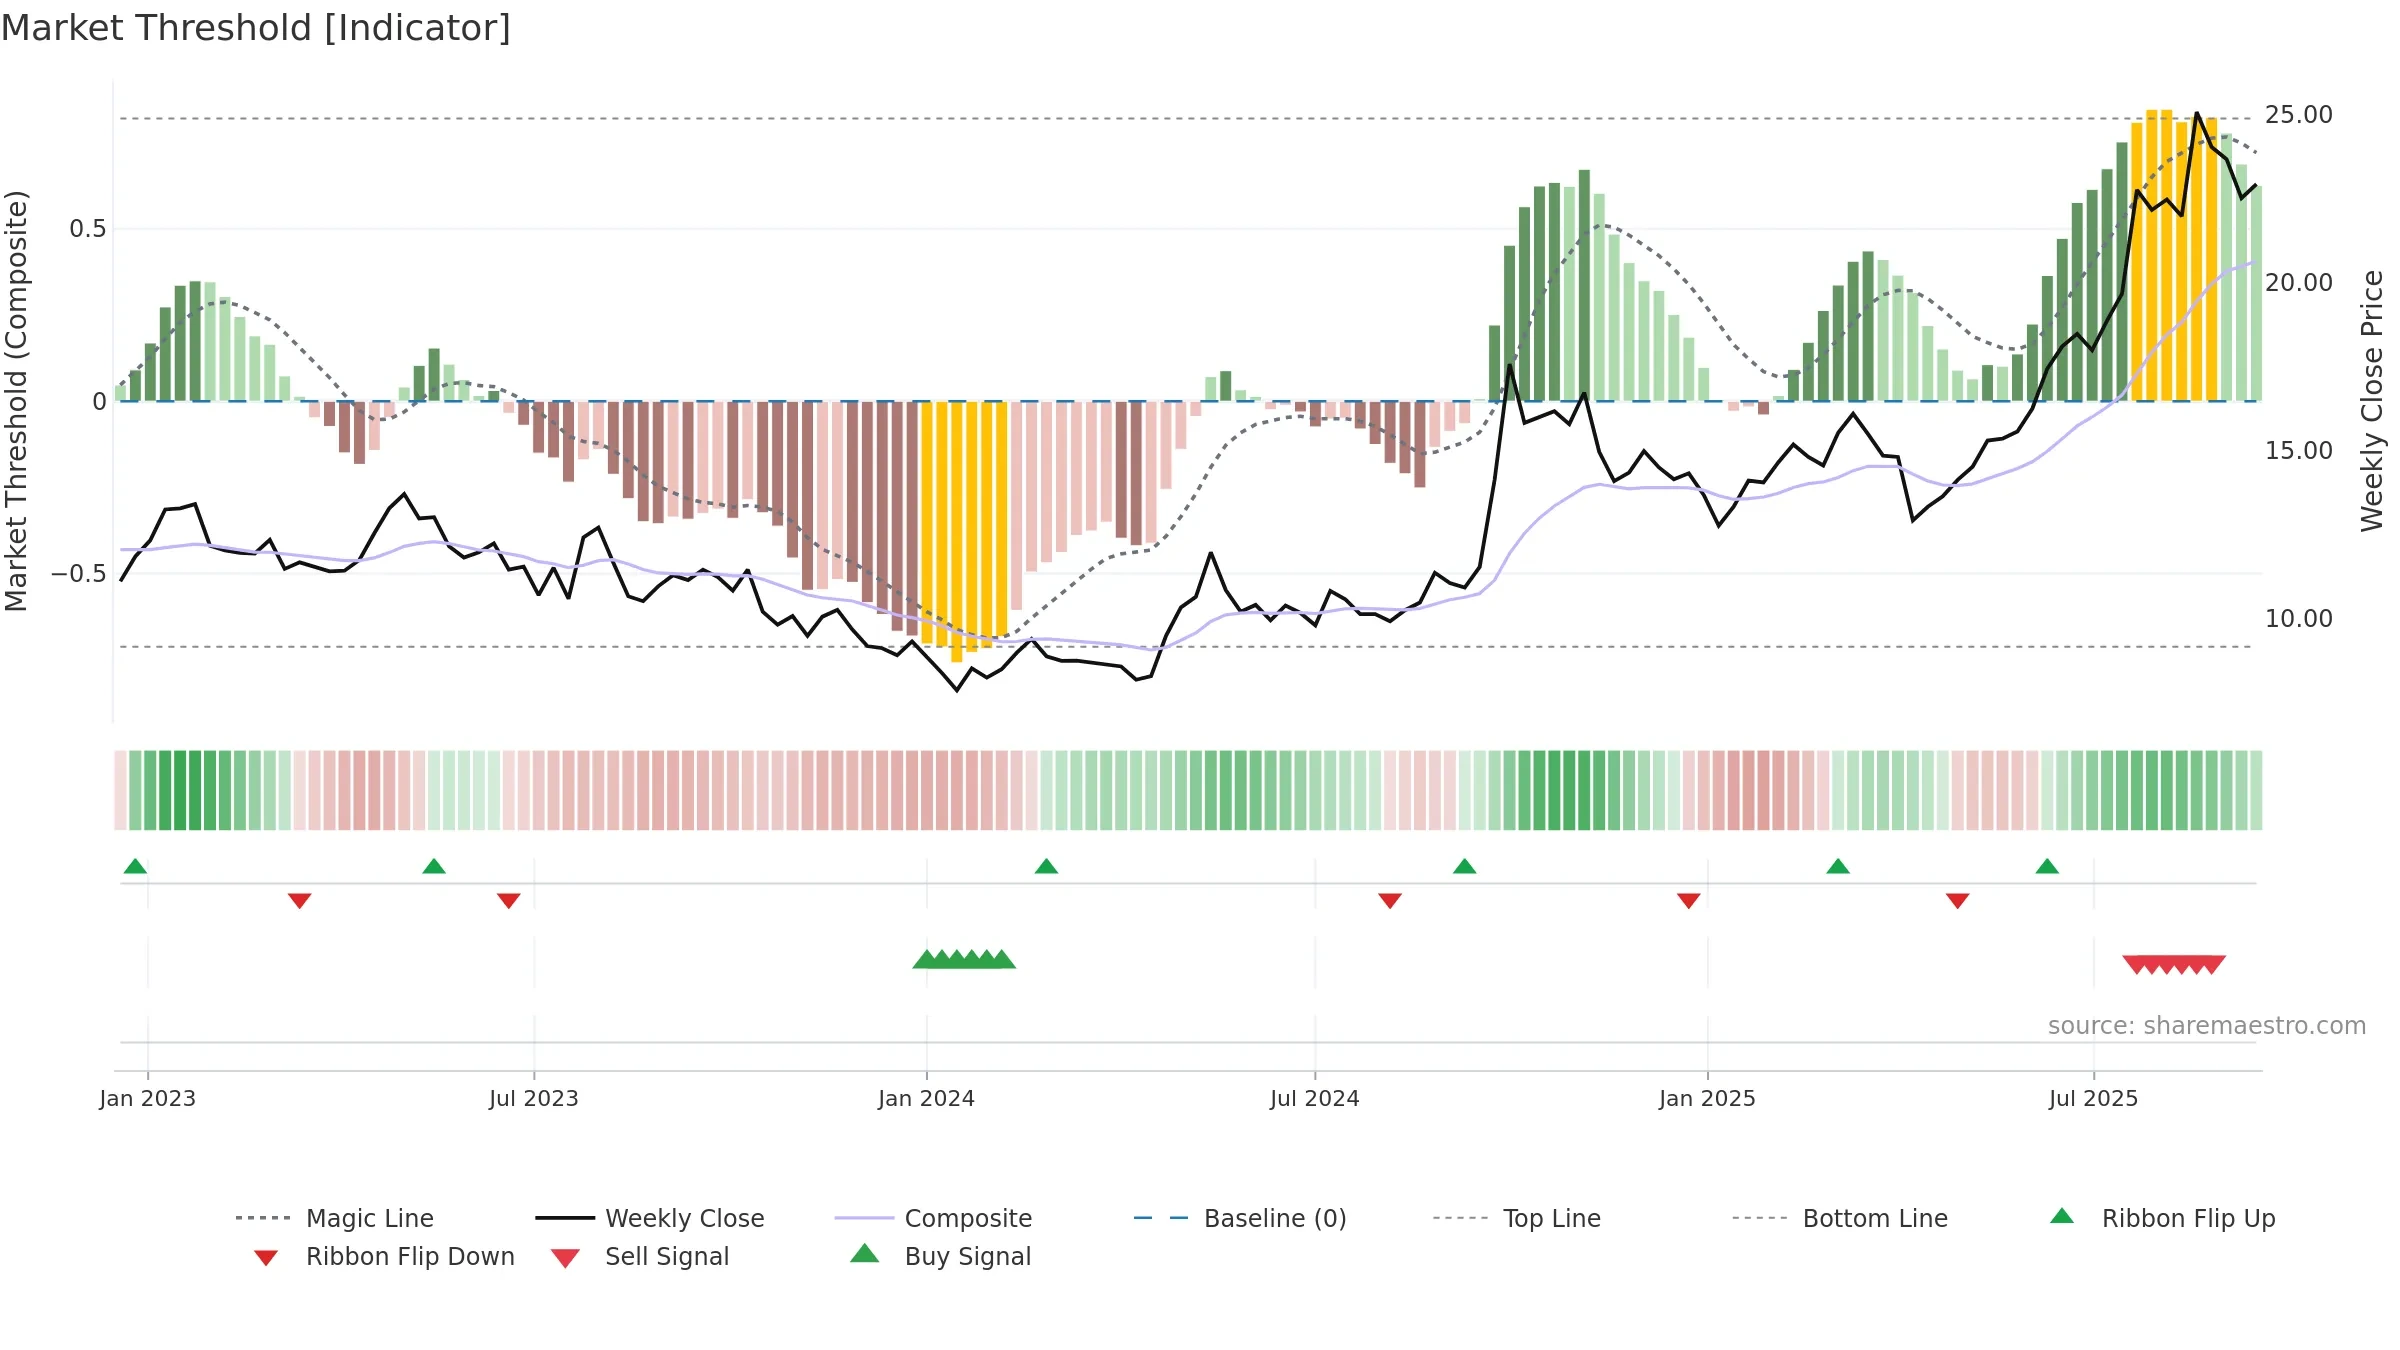This screenshot has height=1350, width=2400.
Task: Click the sell signal cluster after Jul 2025
Action: [2174, 965]
